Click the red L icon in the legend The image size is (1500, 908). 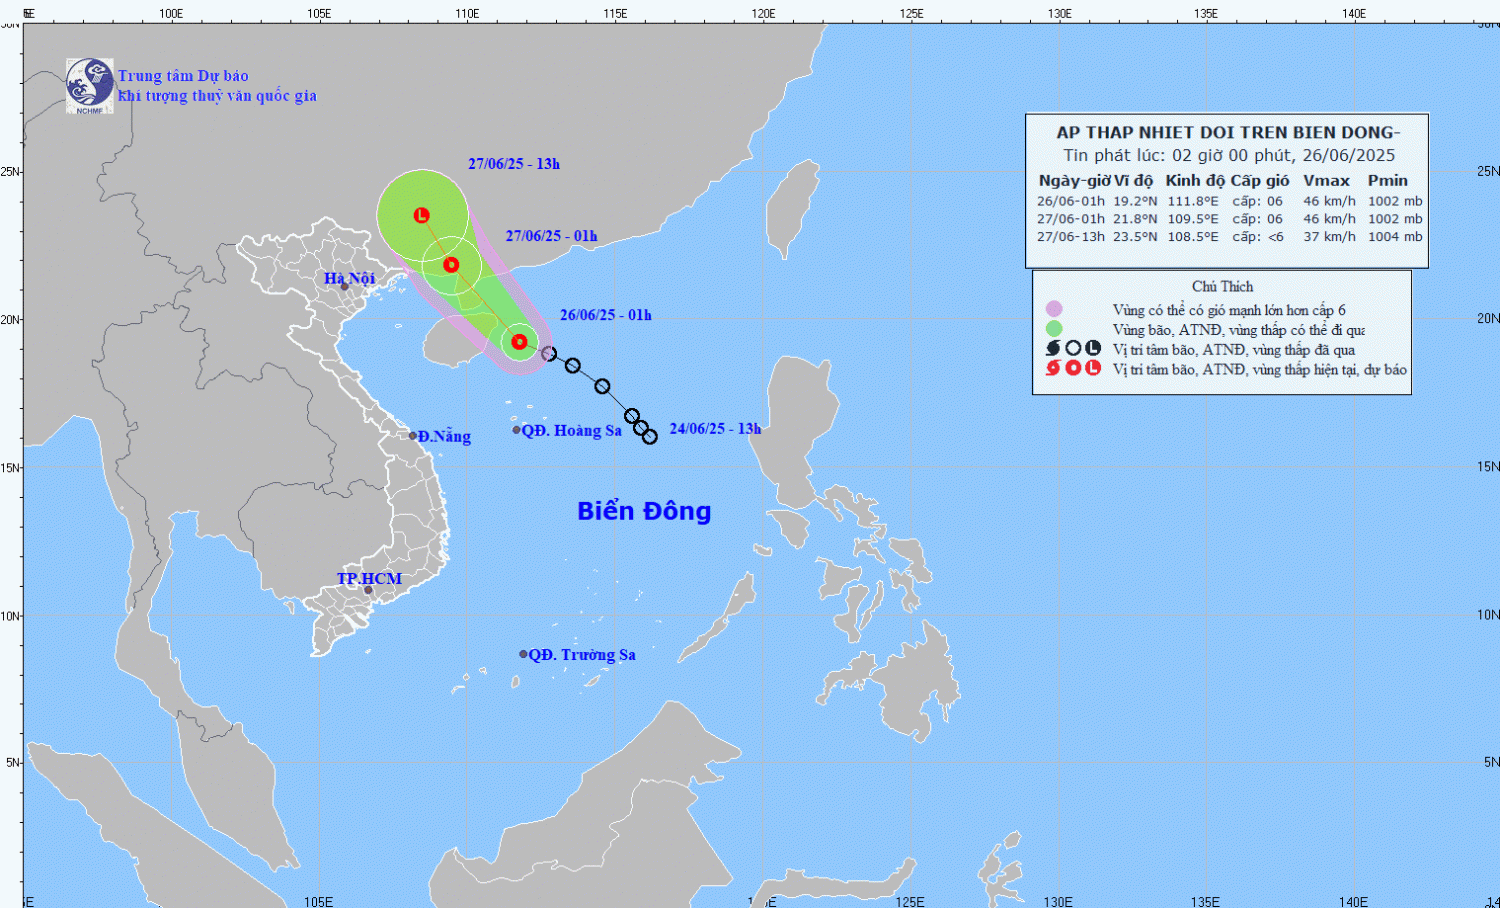click(x=1093, y=368)
